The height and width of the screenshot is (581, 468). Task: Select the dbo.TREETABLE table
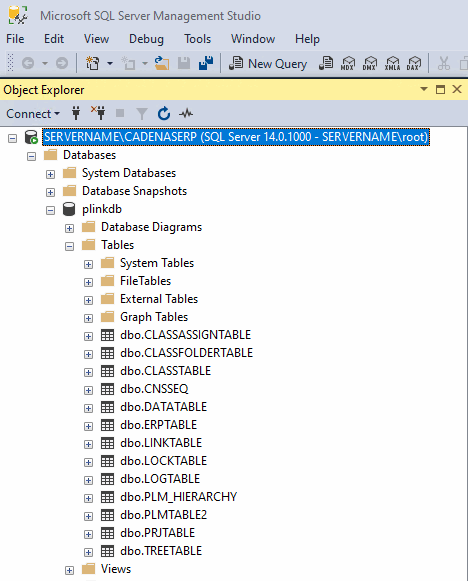click(161, 551)
